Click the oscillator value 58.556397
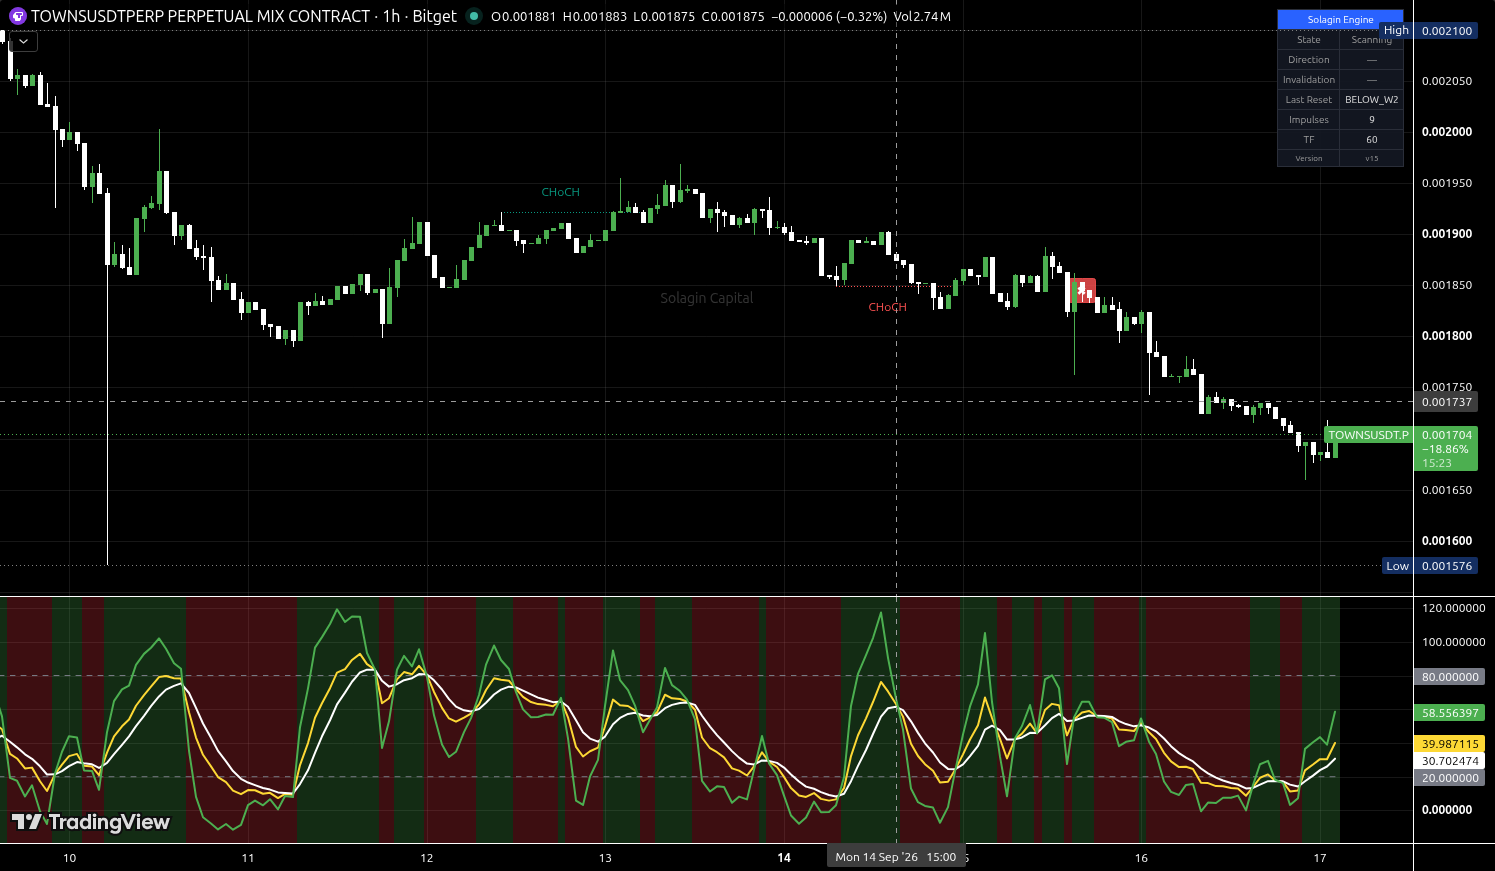The width and height of the screenshot is (1495, 871). coord(1450,713)
